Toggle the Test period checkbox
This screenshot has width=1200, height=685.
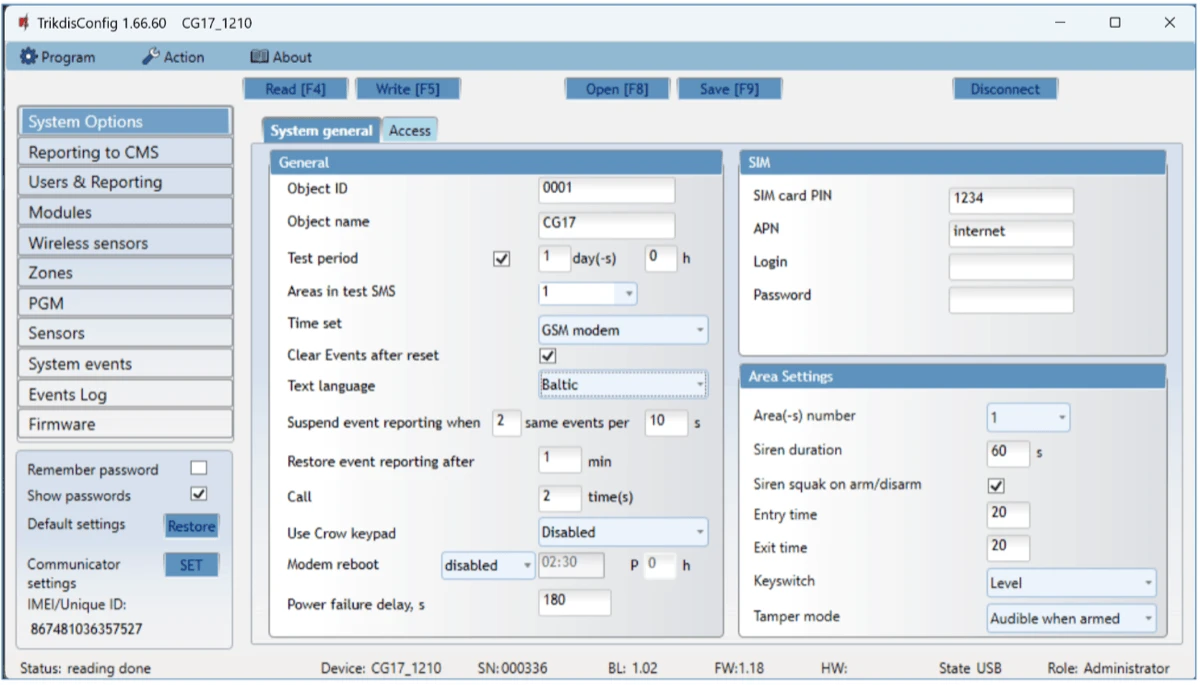(x=502, y=259)
